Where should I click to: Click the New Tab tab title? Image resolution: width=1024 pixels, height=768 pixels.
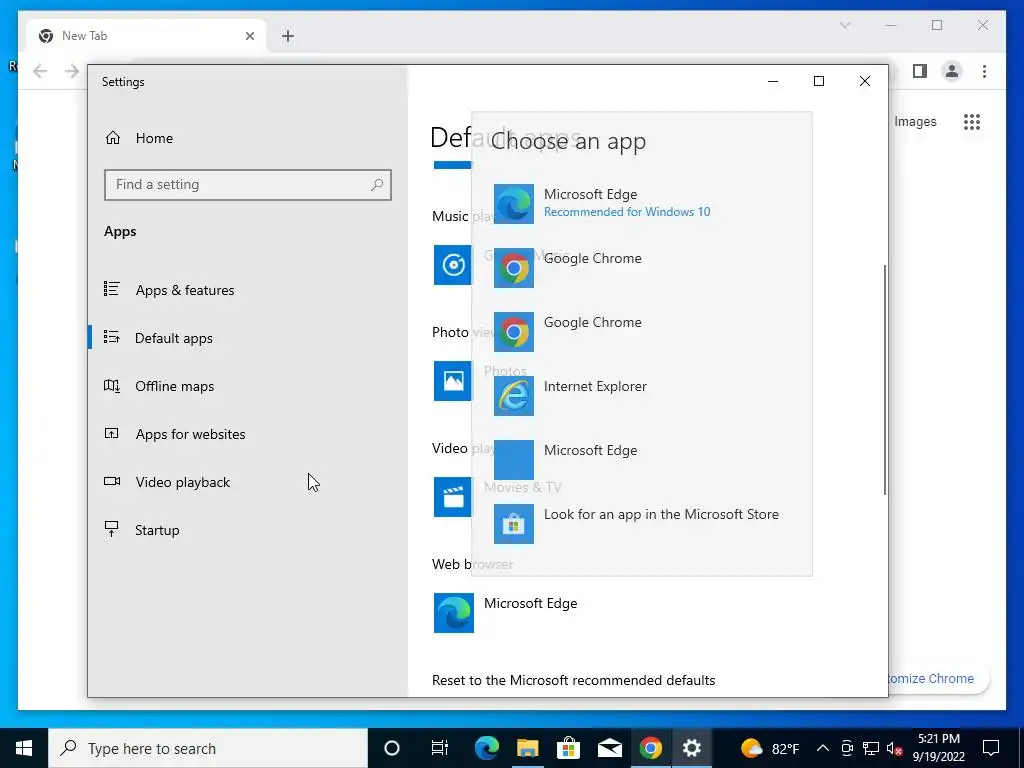(84, 36)
